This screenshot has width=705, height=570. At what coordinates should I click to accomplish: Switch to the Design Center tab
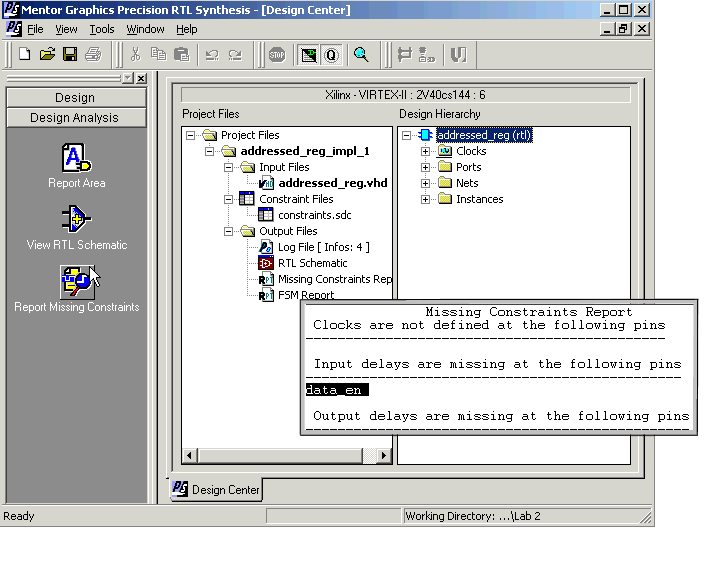(217, 490)
